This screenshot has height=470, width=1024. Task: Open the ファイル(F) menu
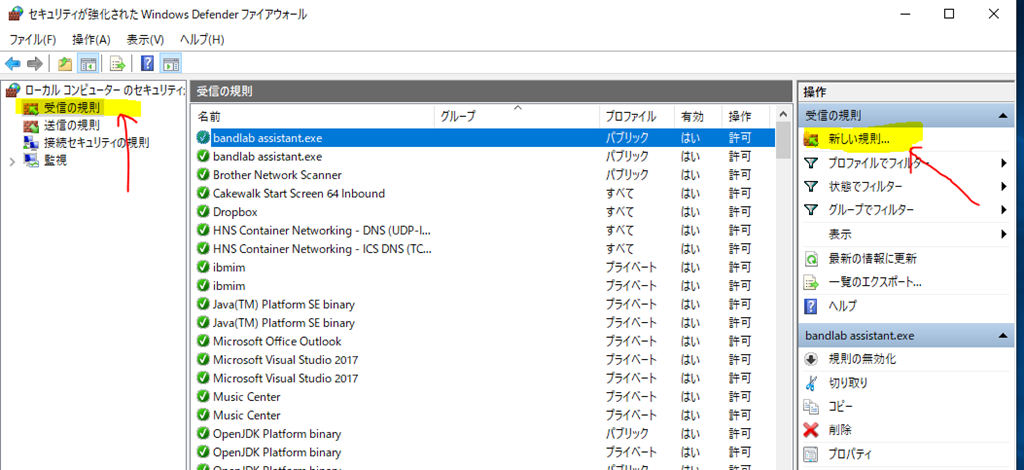pos(33,39)
